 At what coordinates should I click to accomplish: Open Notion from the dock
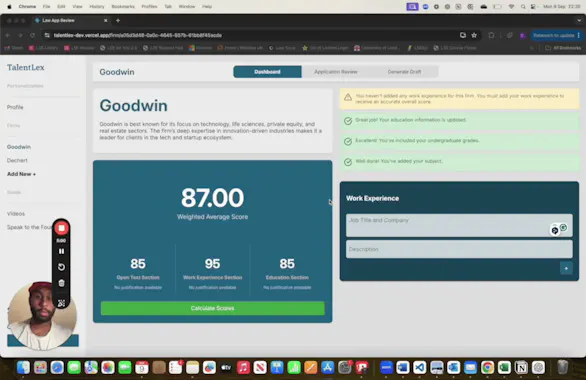point(521,368)
